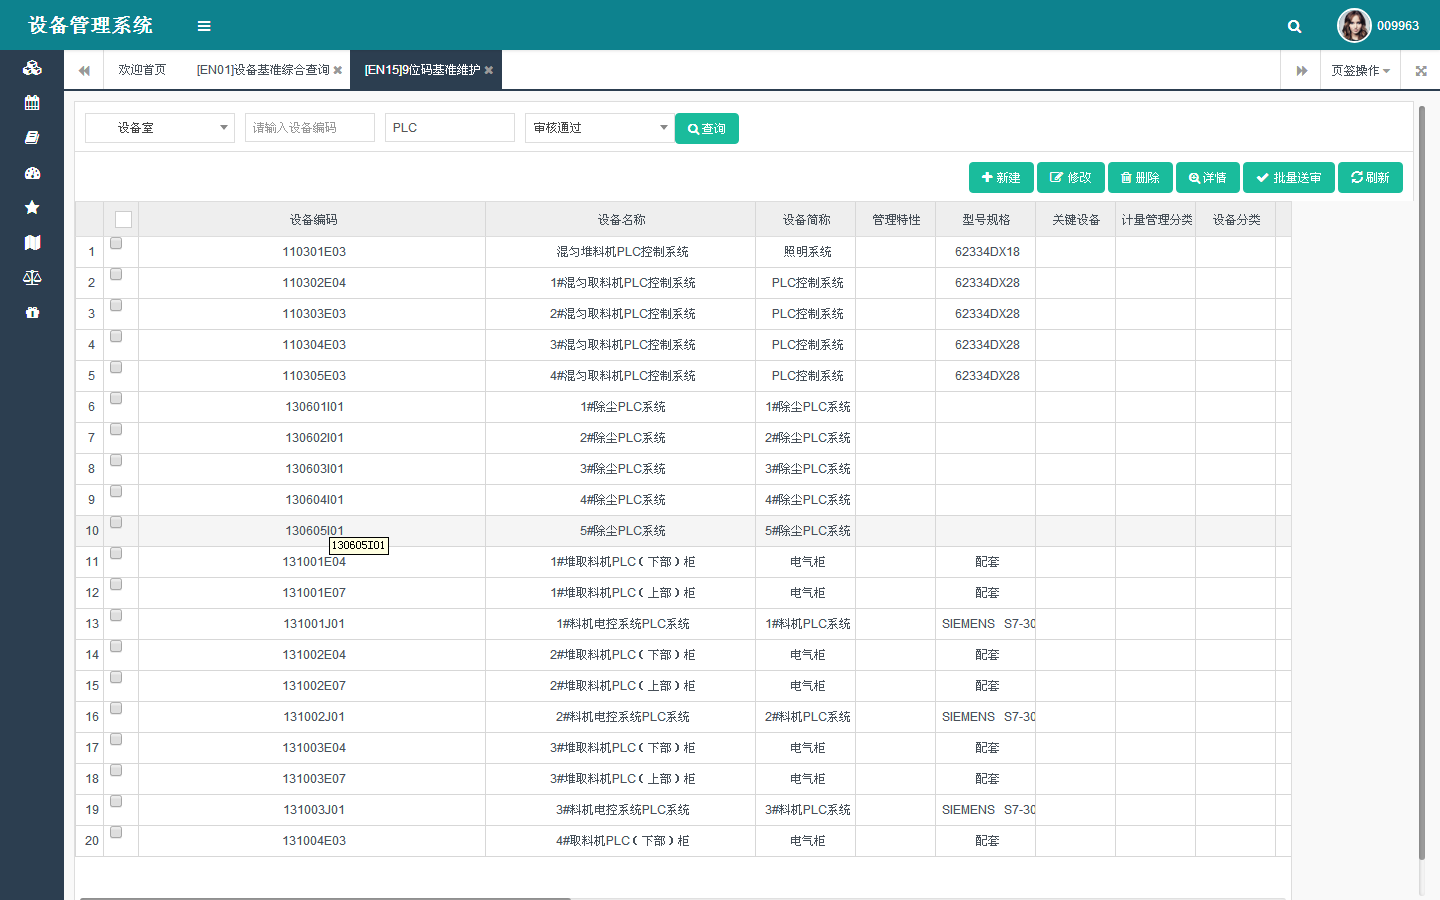Click the cubes icon in the sidebar
Viewport: 1440px width, 900px height.
[x=32, y=68]
